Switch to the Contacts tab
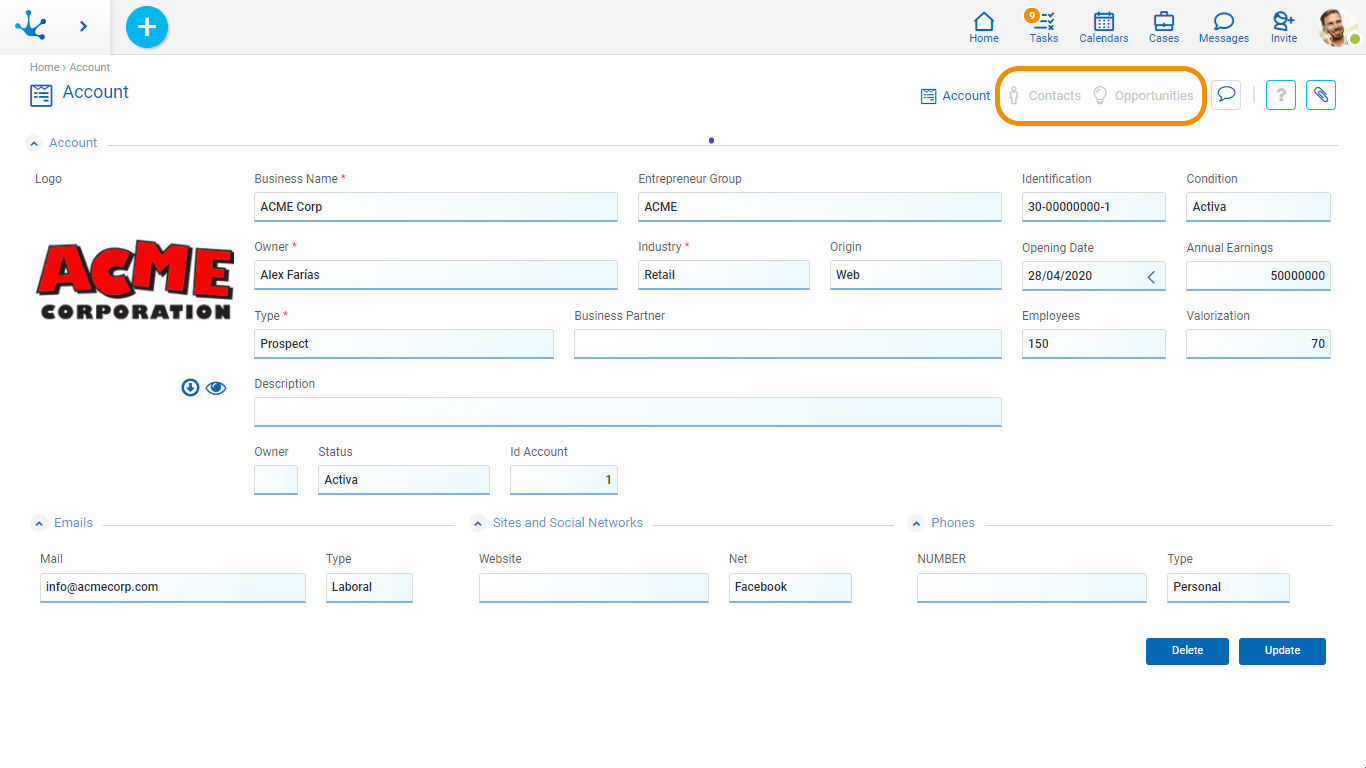Image resolution: width=1366 pixels, height=768 pixels. 1044,96
